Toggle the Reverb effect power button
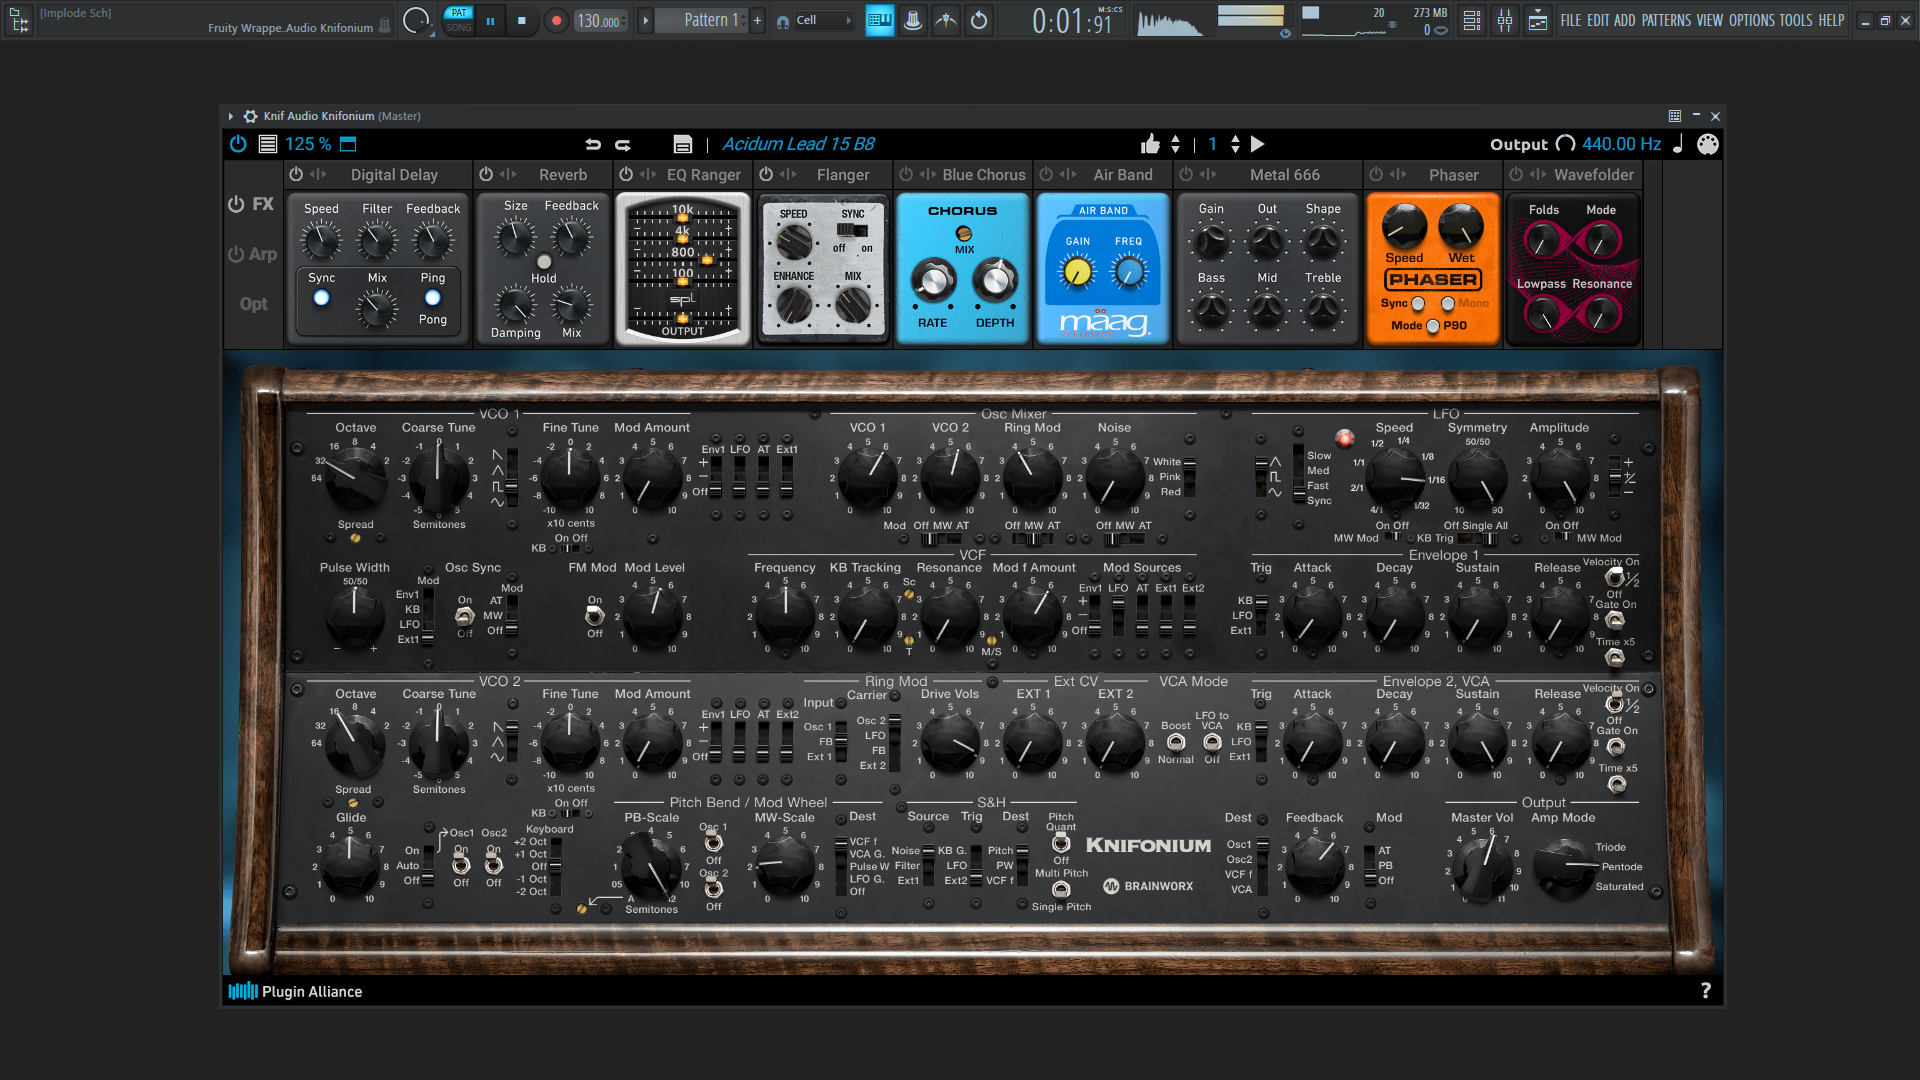Screen dimensions: 1920x1080 [x=486, y=174]
